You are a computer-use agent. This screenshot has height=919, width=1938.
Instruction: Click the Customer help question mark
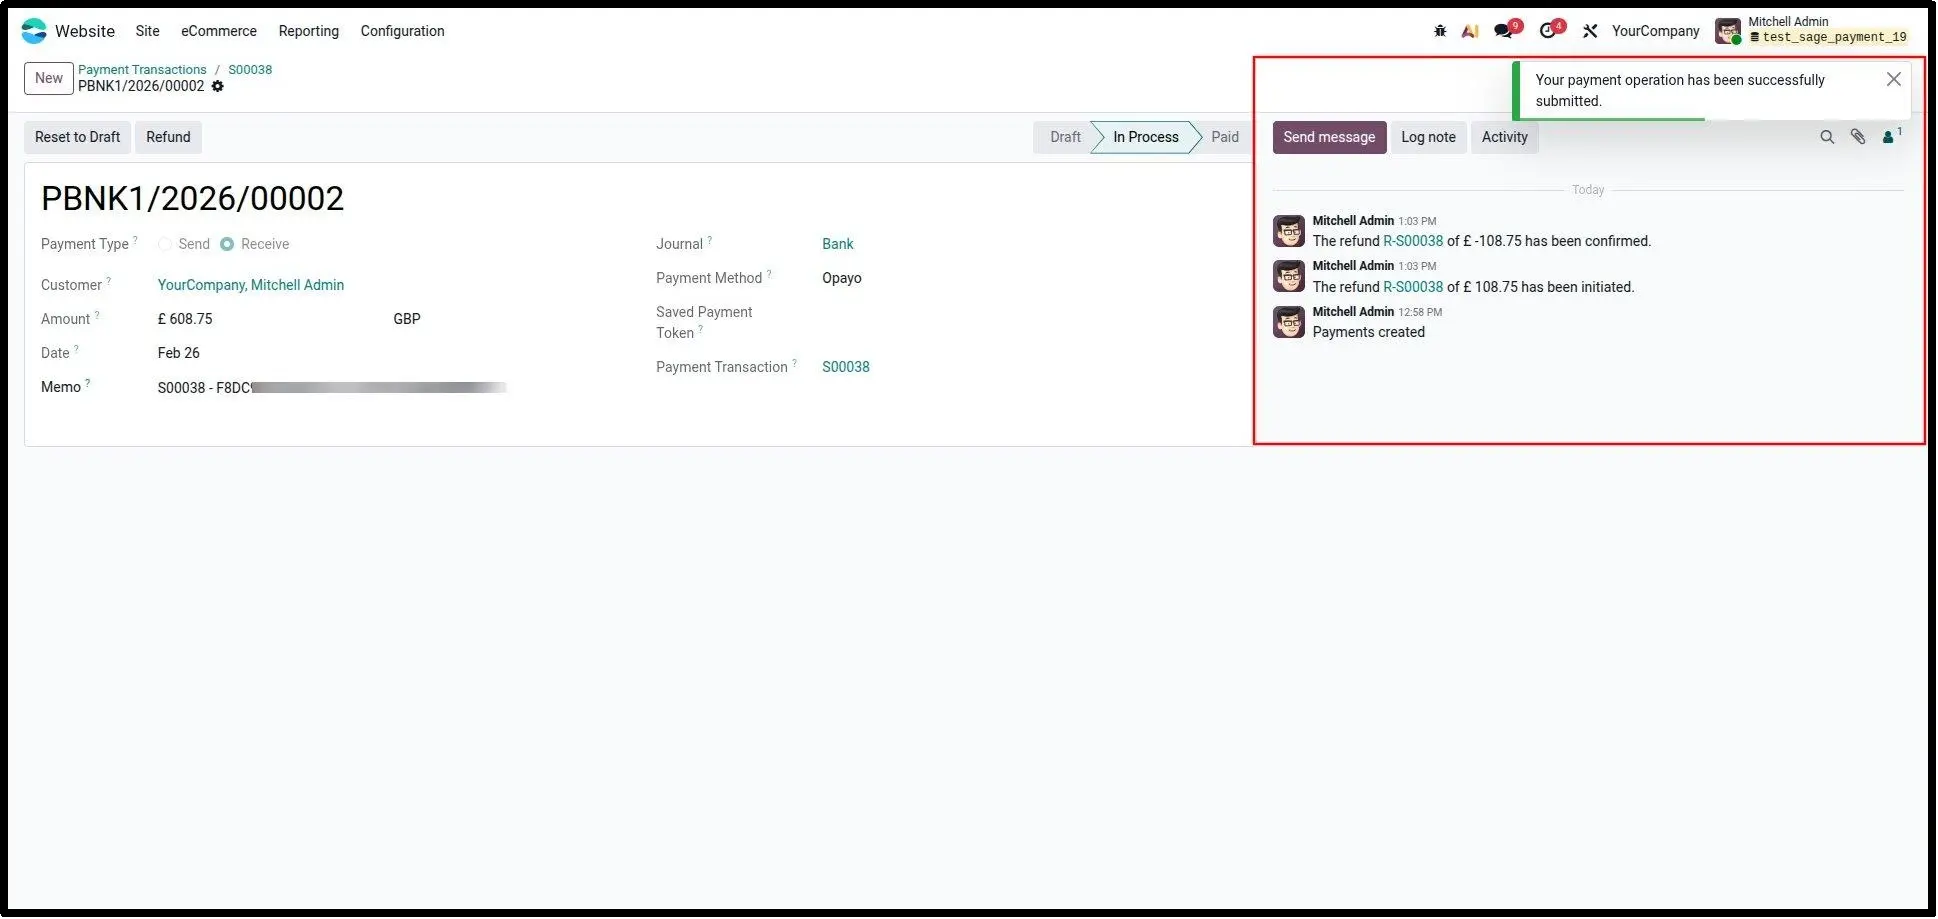point(108,282)
